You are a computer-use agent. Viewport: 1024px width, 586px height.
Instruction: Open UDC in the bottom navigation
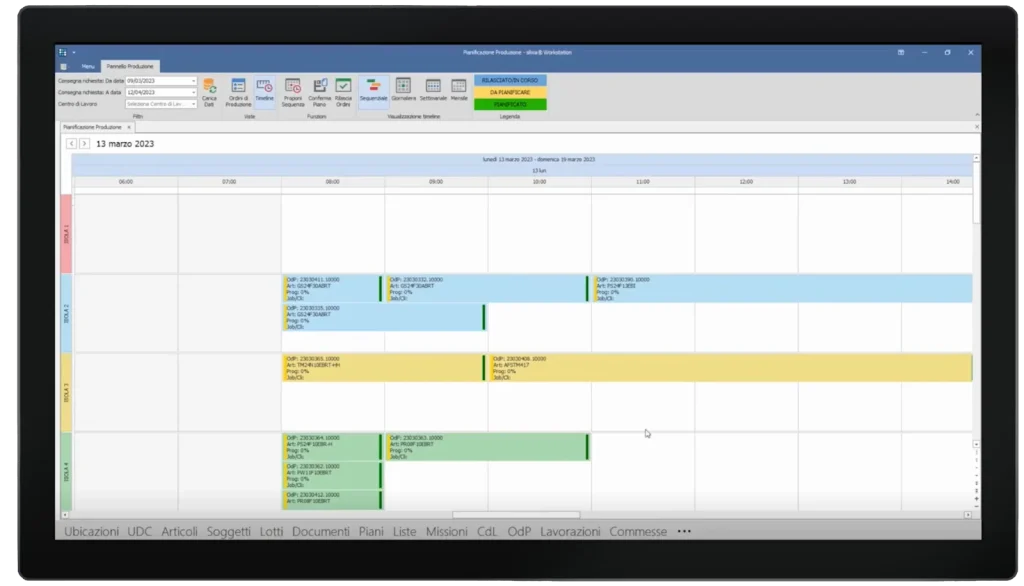pos(140,532)
